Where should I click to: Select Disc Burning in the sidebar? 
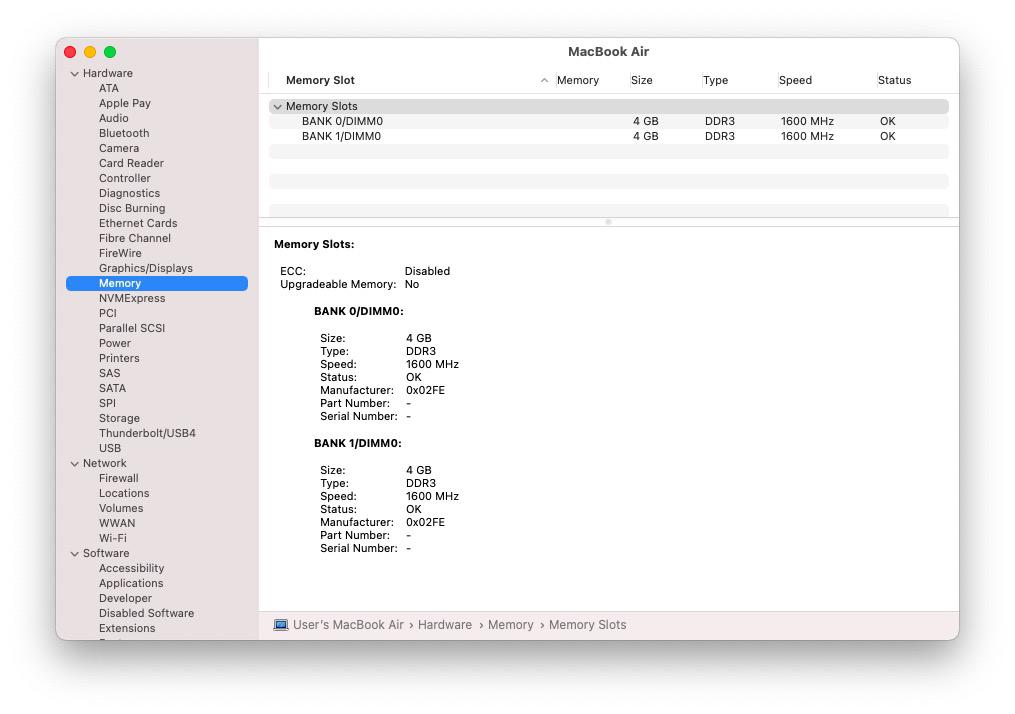(x=132, y=208)
